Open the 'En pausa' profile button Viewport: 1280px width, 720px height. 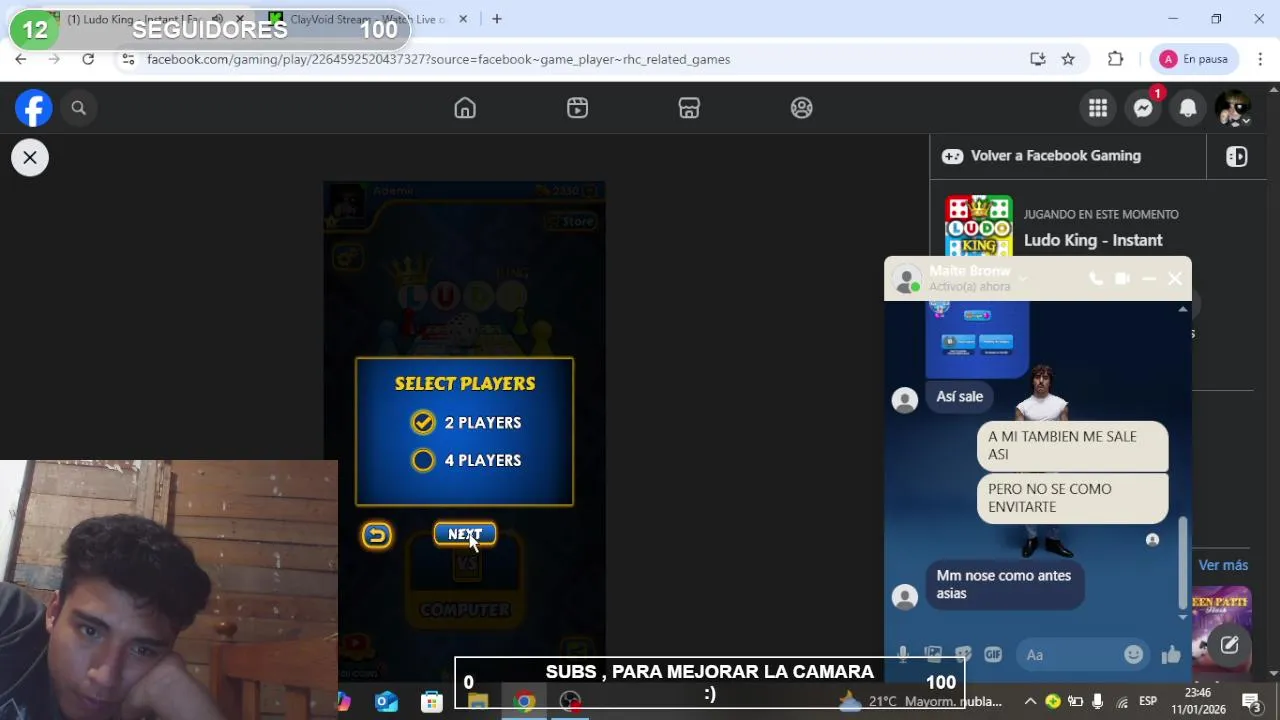coord(1194,59)
